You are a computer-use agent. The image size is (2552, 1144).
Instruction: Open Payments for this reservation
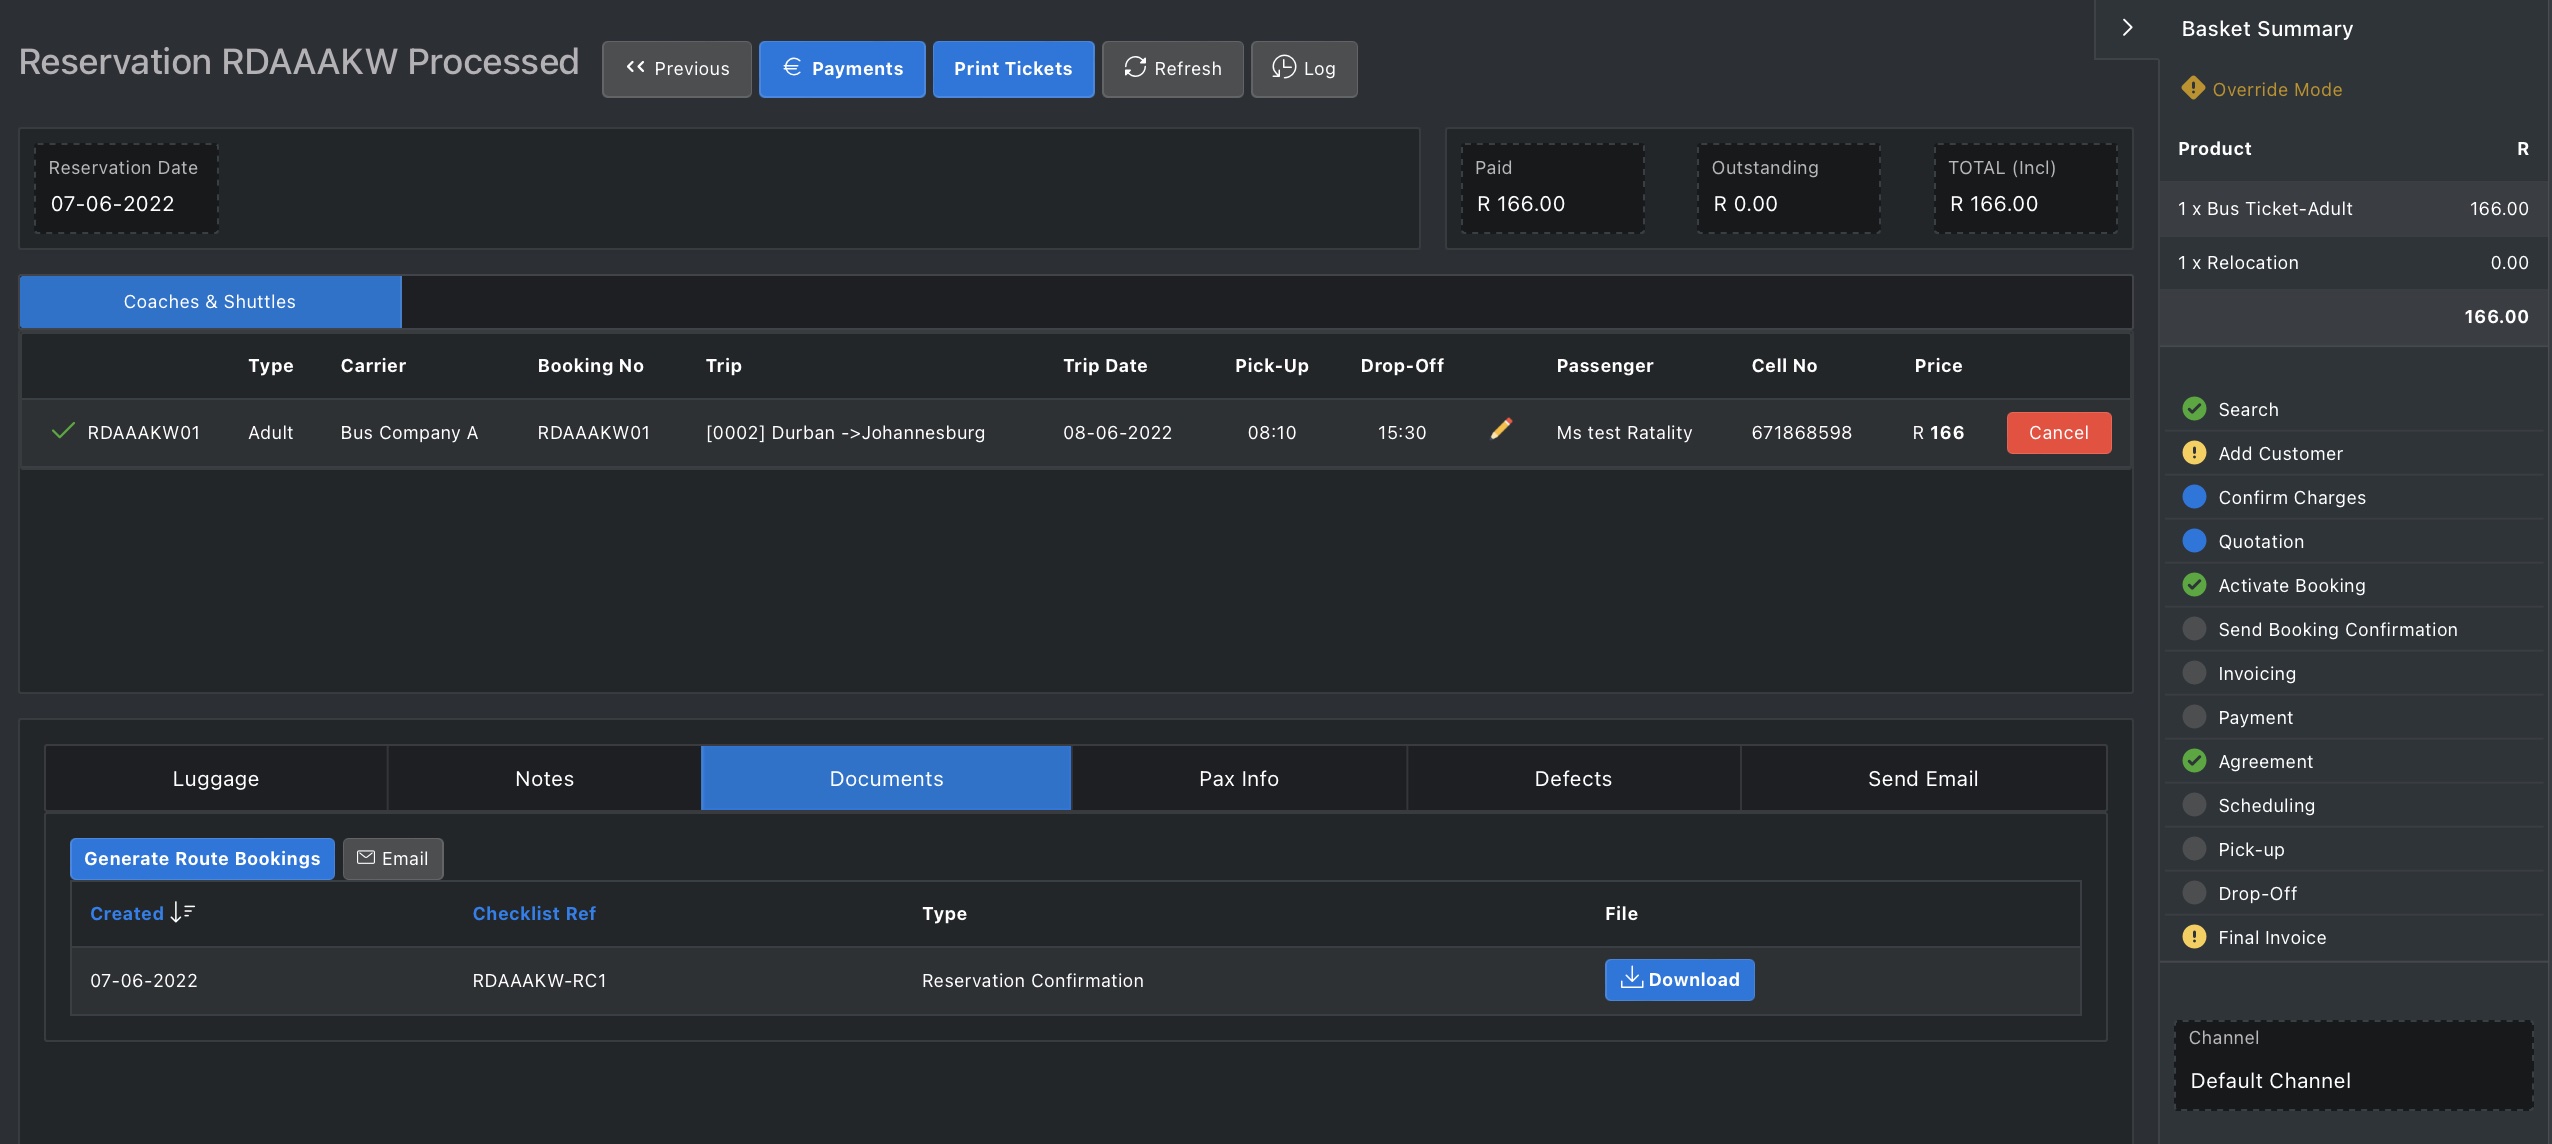pyautogui.click(x=841, y=69)
